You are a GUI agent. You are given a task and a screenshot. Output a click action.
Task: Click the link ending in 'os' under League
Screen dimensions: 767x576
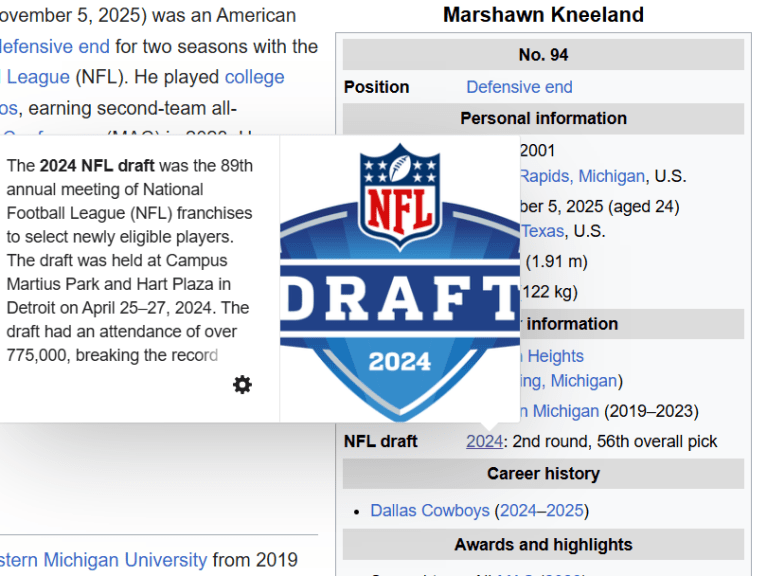[x=9, y=107]
